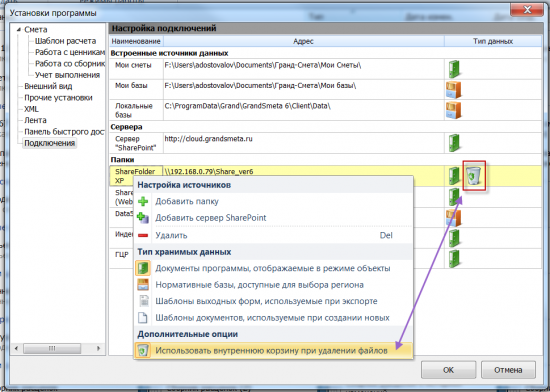Click green binder icon in ГЦР row
The image size is (550, 392).
(x=454, y=259)
